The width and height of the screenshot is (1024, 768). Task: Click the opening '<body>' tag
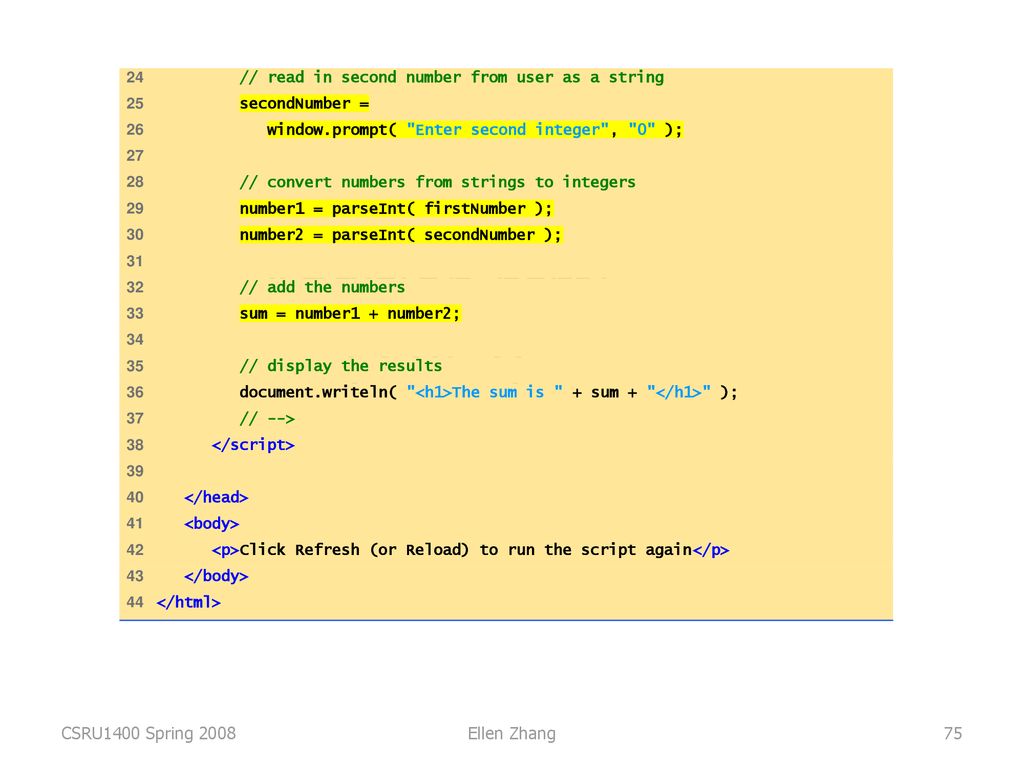click(212, 524)
